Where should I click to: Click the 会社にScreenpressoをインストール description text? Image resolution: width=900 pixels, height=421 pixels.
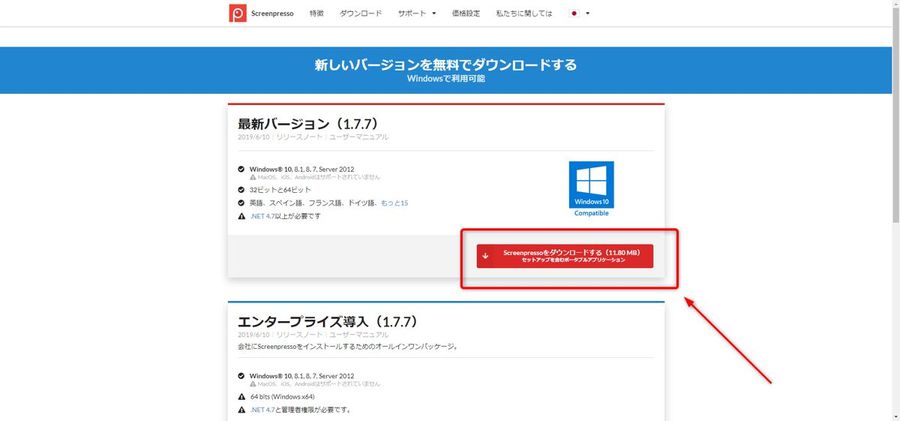pos(347,347)
